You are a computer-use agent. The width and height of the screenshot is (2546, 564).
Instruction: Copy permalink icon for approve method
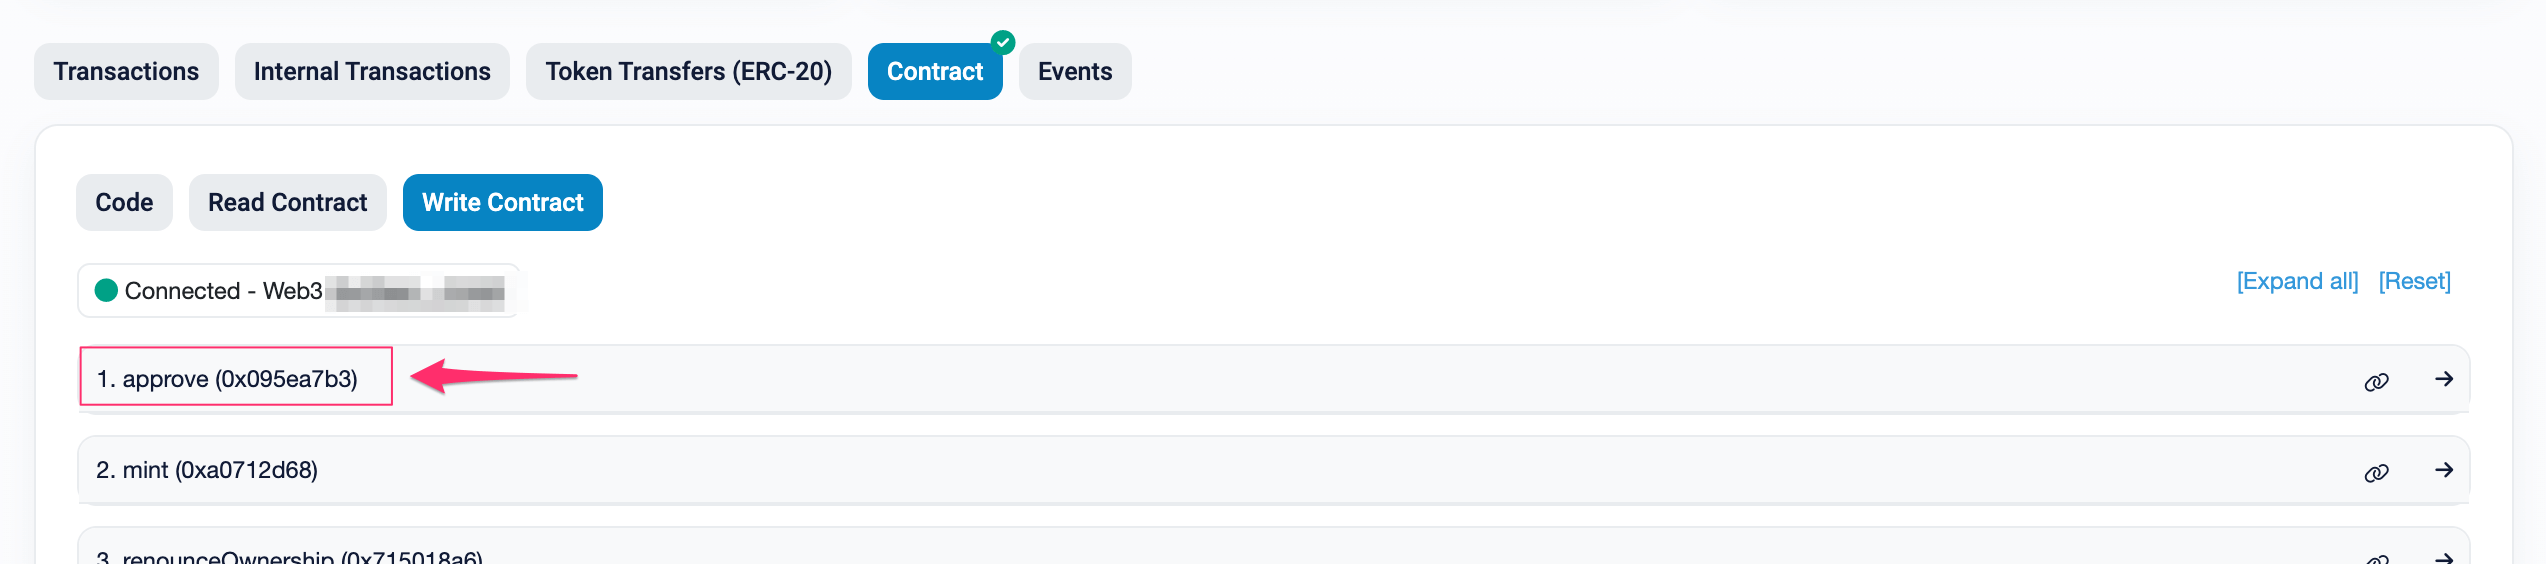(x=2376, y=382)
